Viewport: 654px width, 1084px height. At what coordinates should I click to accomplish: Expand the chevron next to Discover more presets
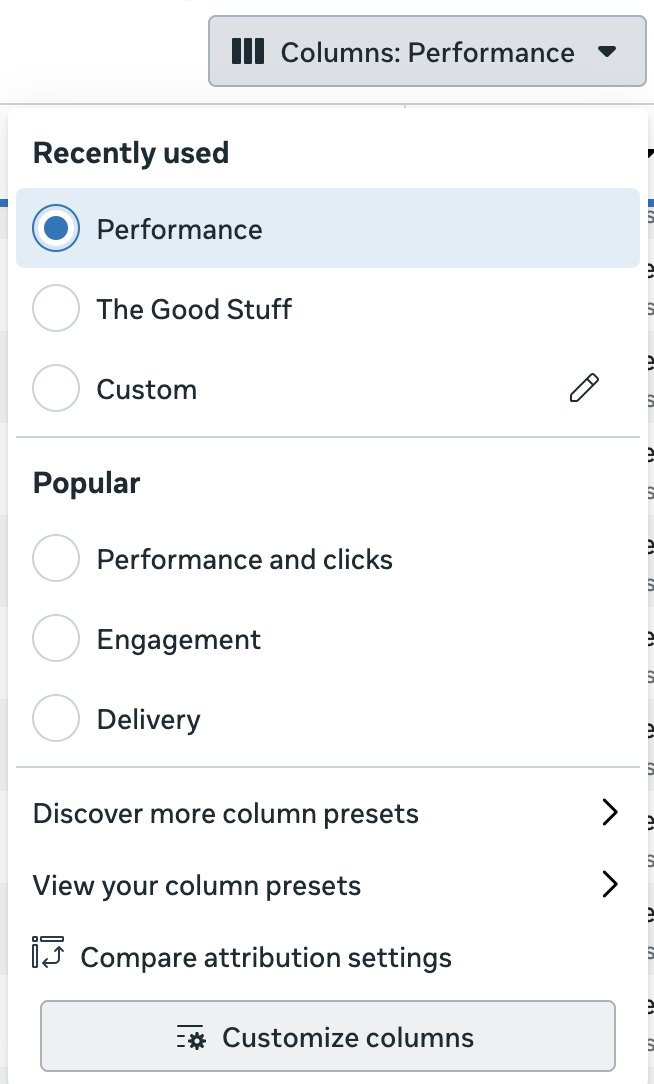point(610,813)
